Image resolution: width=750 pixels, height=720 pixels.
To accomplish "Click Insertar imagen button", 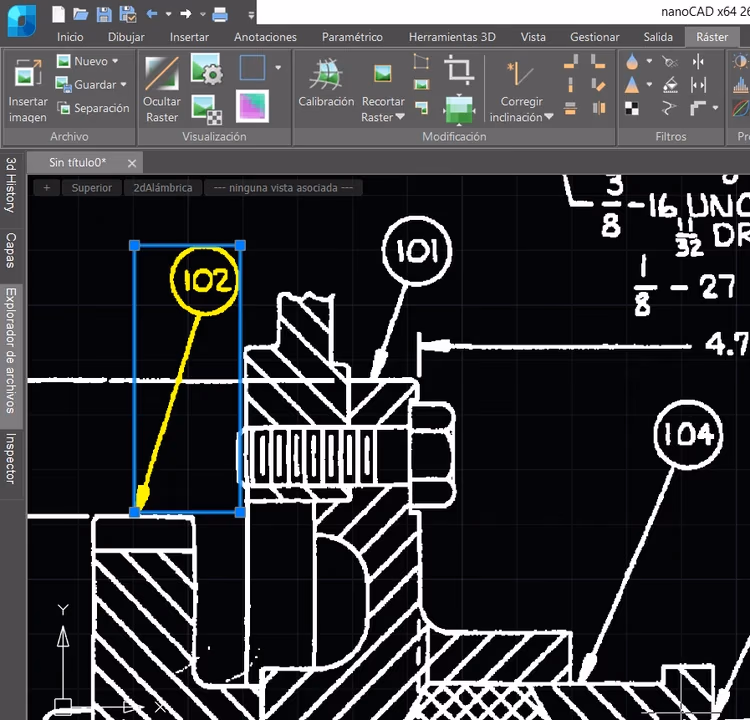I will click(28, 89).
